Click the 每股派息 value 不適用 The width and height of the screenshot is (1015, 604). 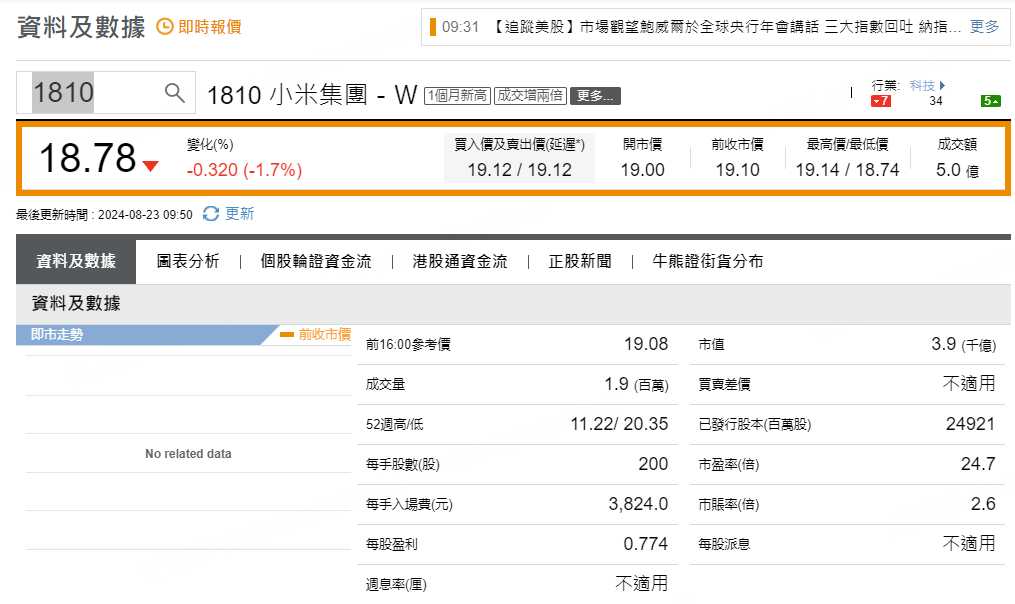pos(968,544)
